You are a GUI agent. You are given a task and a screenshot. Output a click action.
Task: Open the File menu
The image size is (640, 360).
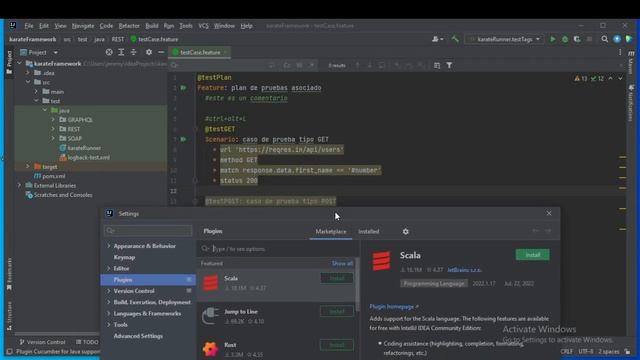coord(29,26)
